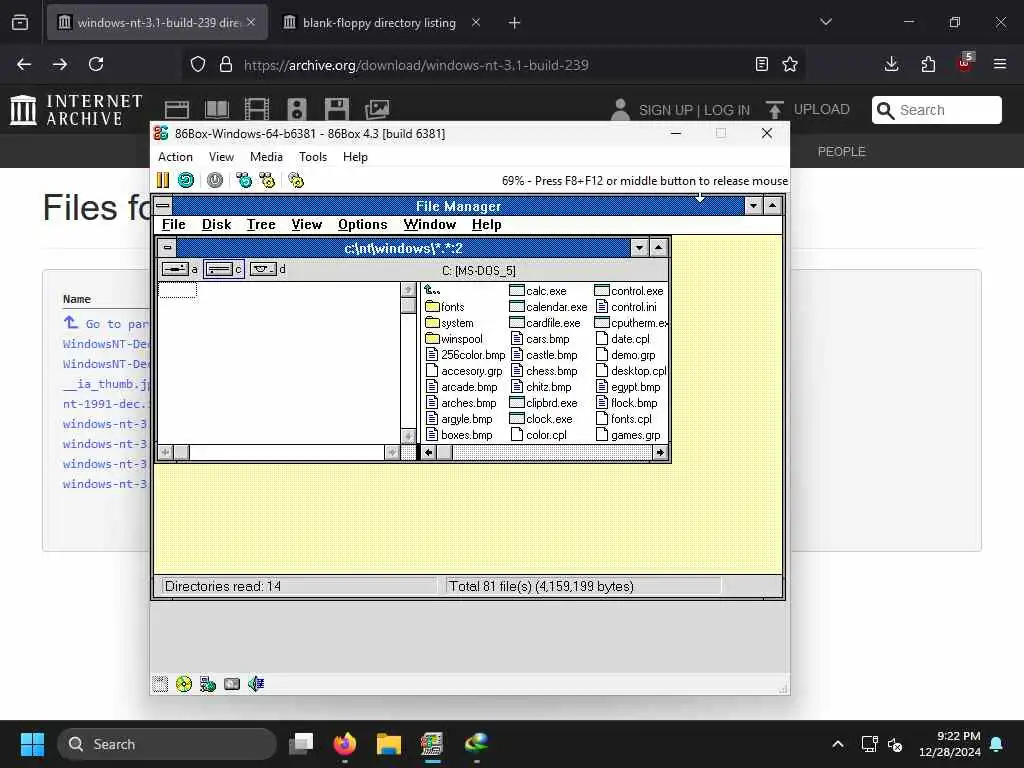Click the CD-ROM disc icon in 86Box status bar
The height and width of the screenshot is (768, 1024).
coord(184,684)
